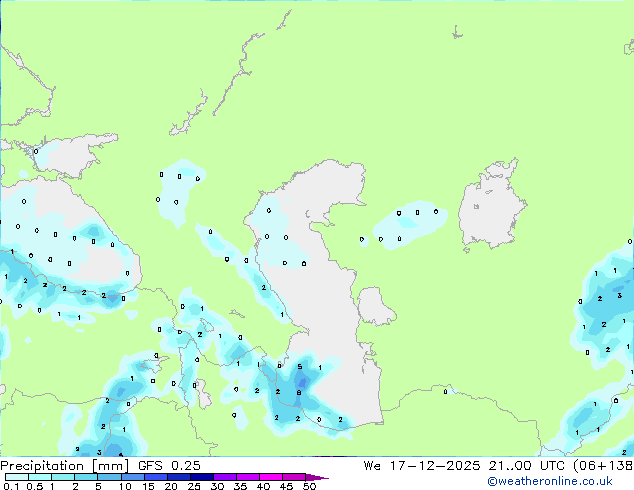Click the '15' legend scale label
Screen dimensions: 634x490
(x=148, y=486)
